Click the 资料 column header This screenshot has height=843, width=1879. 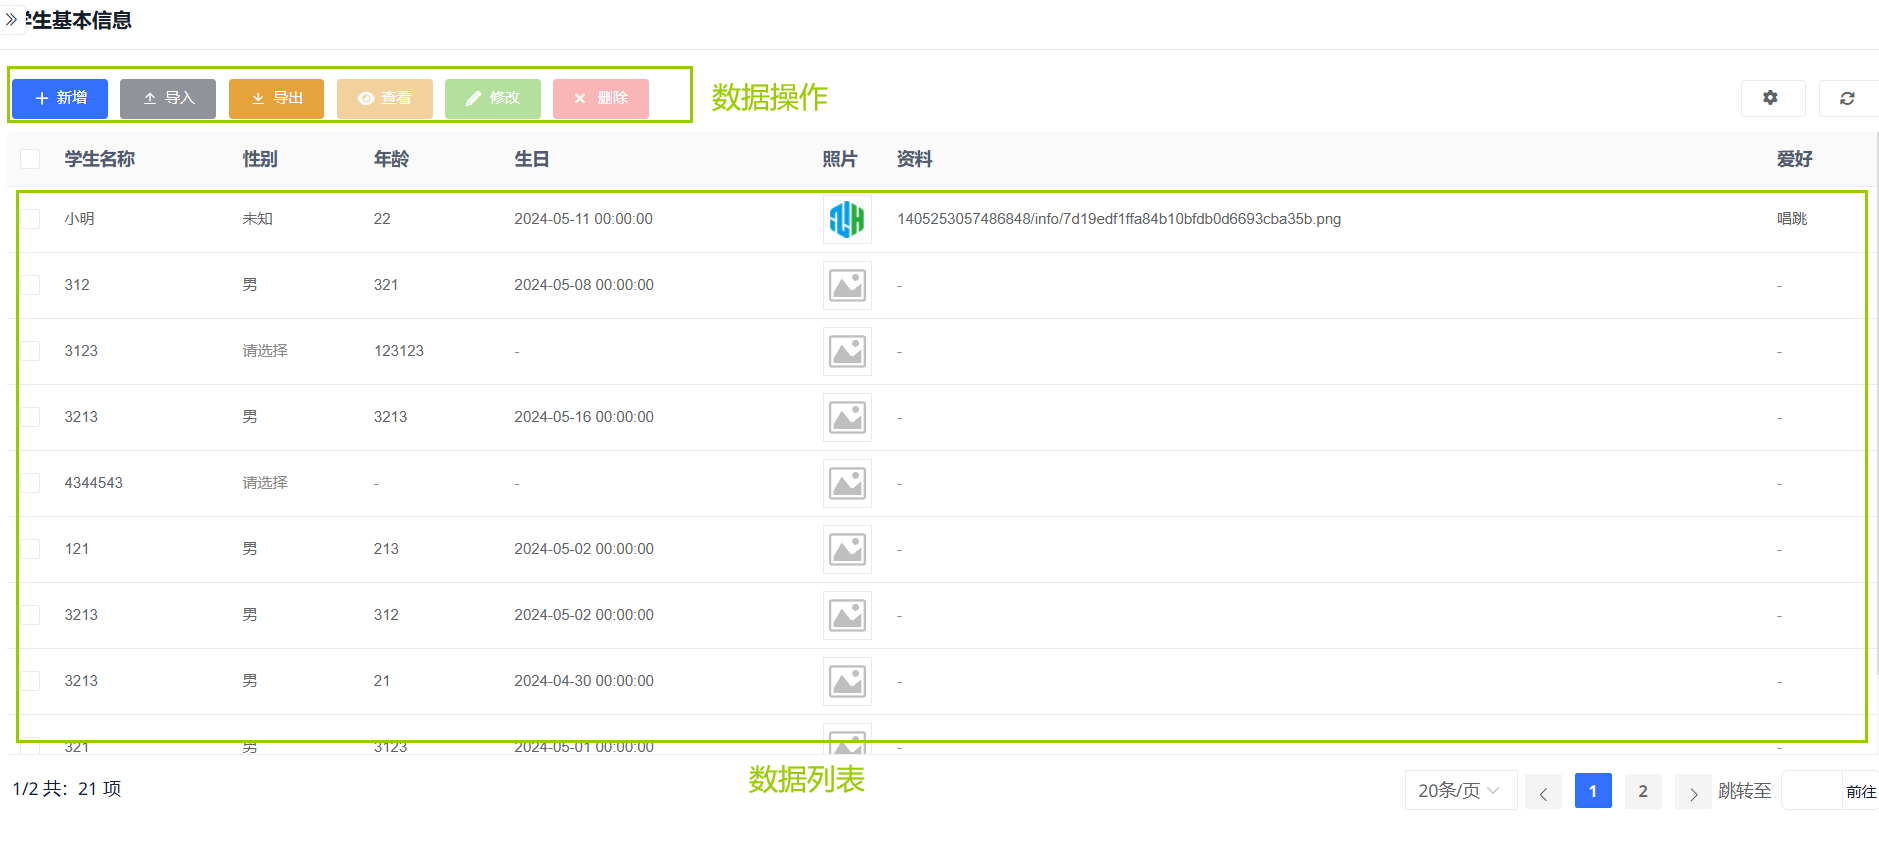(x=914, y=159)
